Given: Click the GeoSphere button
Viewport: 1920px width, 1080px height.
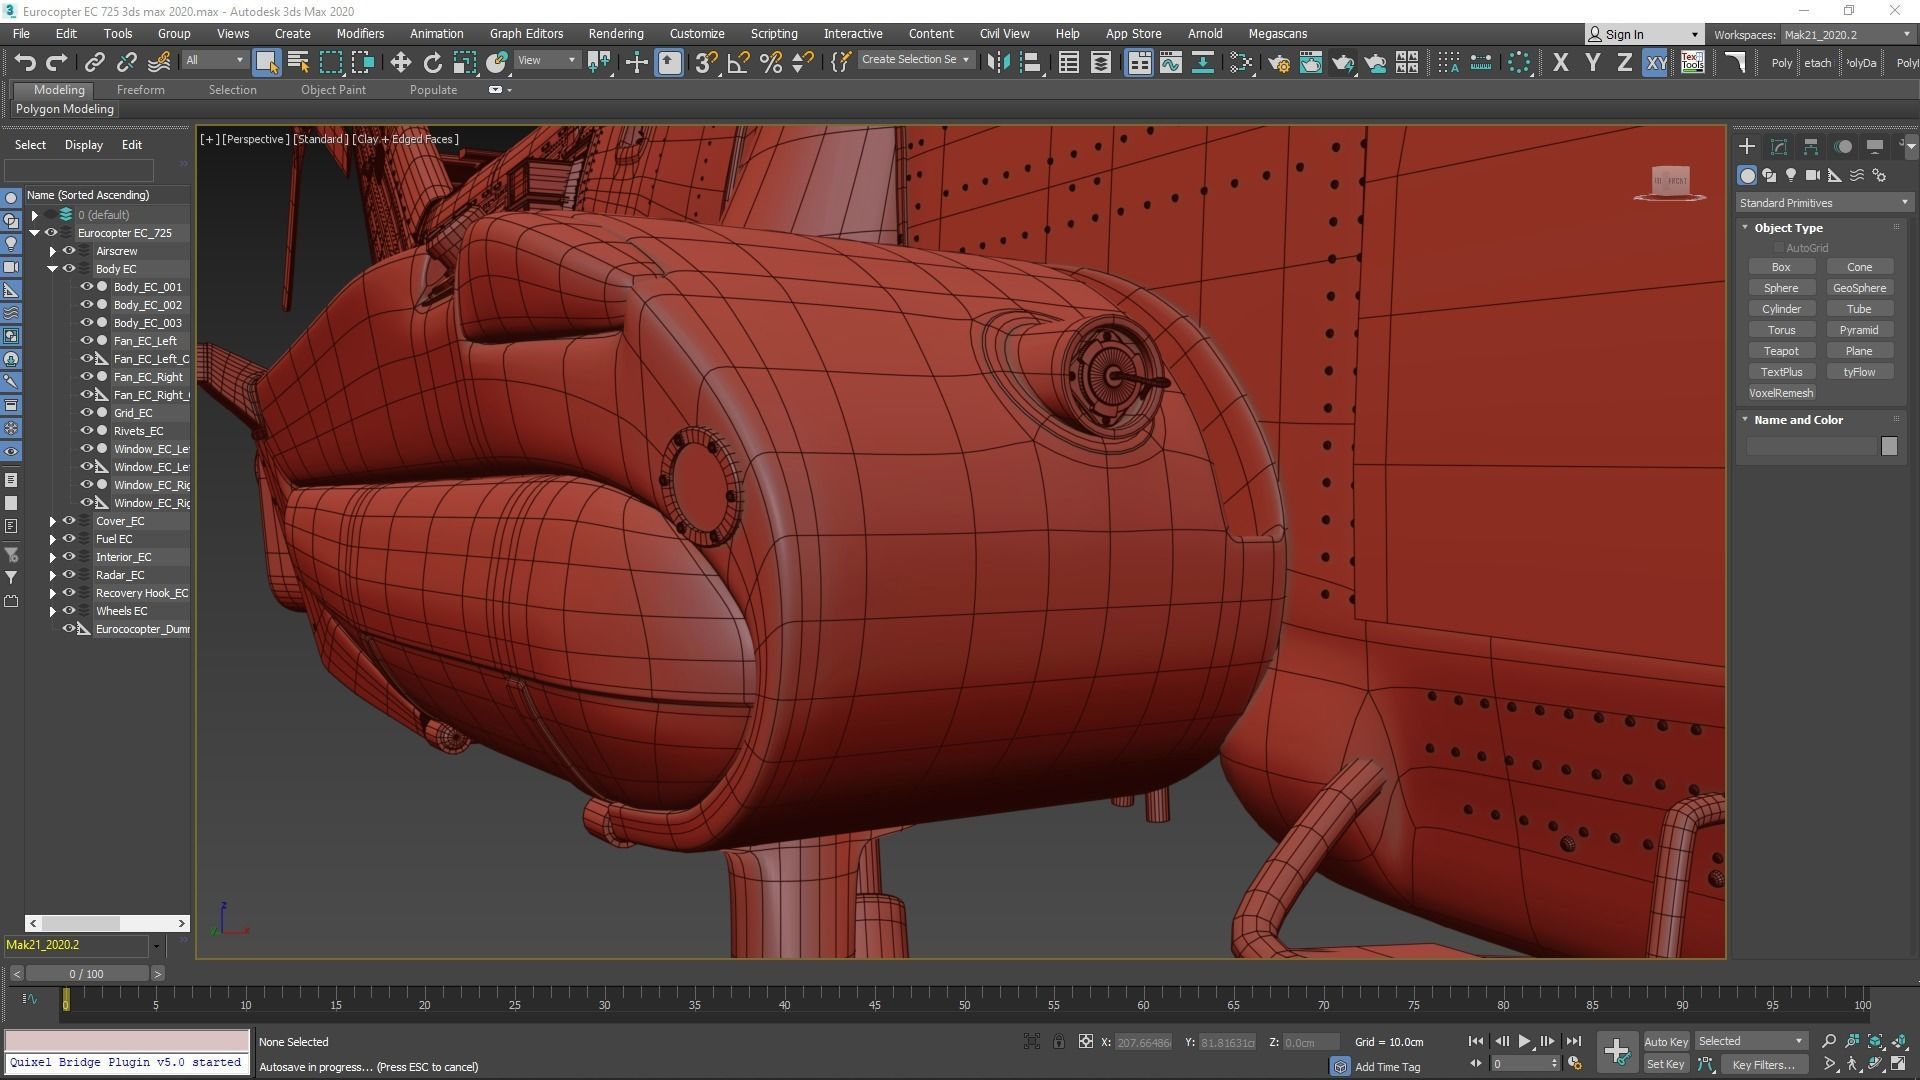Looking at the screenshot, I should (1858, 288).
